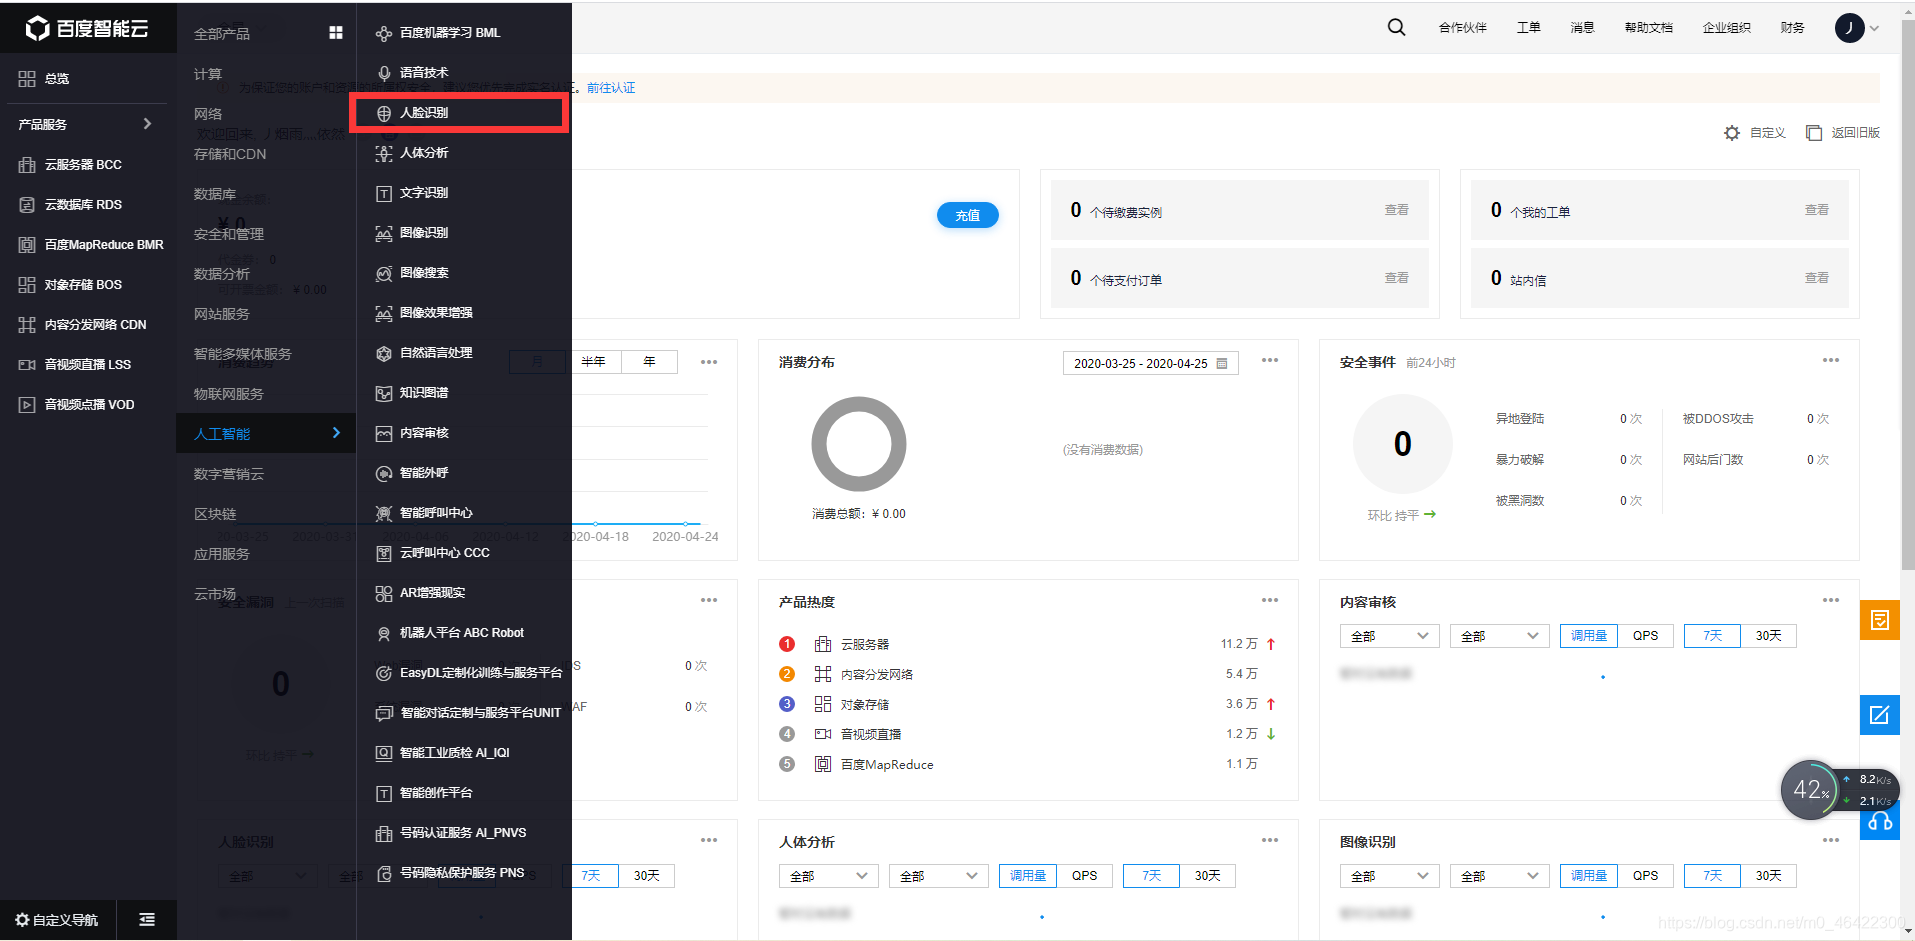
Task: Open the orange survey side button
Action: tap(1880, 620)
